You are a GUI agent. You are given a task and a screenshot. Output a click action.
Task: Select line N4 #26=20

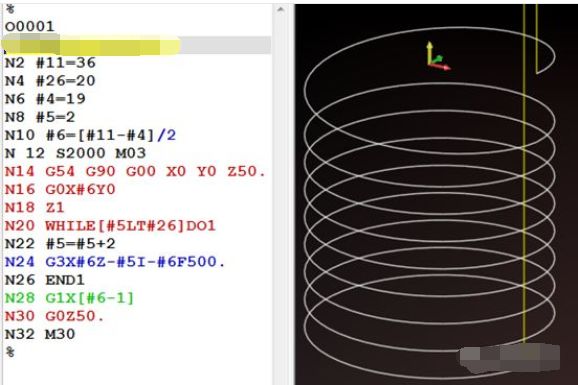click(x=50, y=81)
